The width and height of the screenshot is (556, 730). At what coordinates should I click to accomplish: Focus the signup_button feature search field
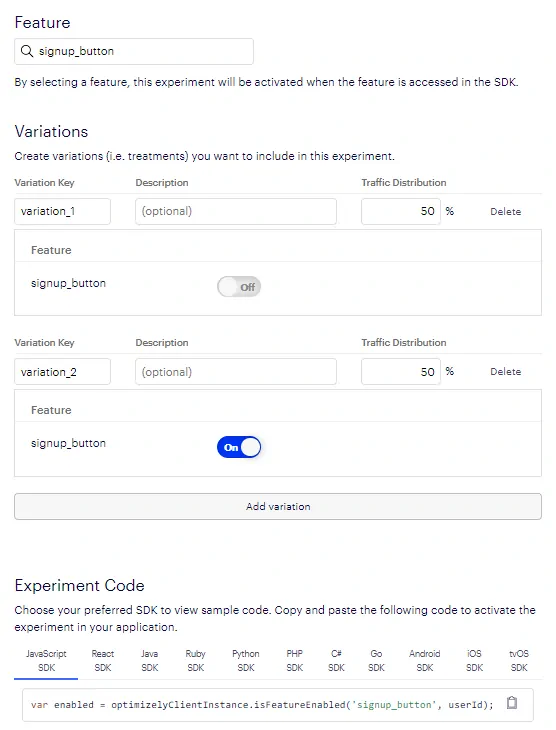(x=134, y=51)
